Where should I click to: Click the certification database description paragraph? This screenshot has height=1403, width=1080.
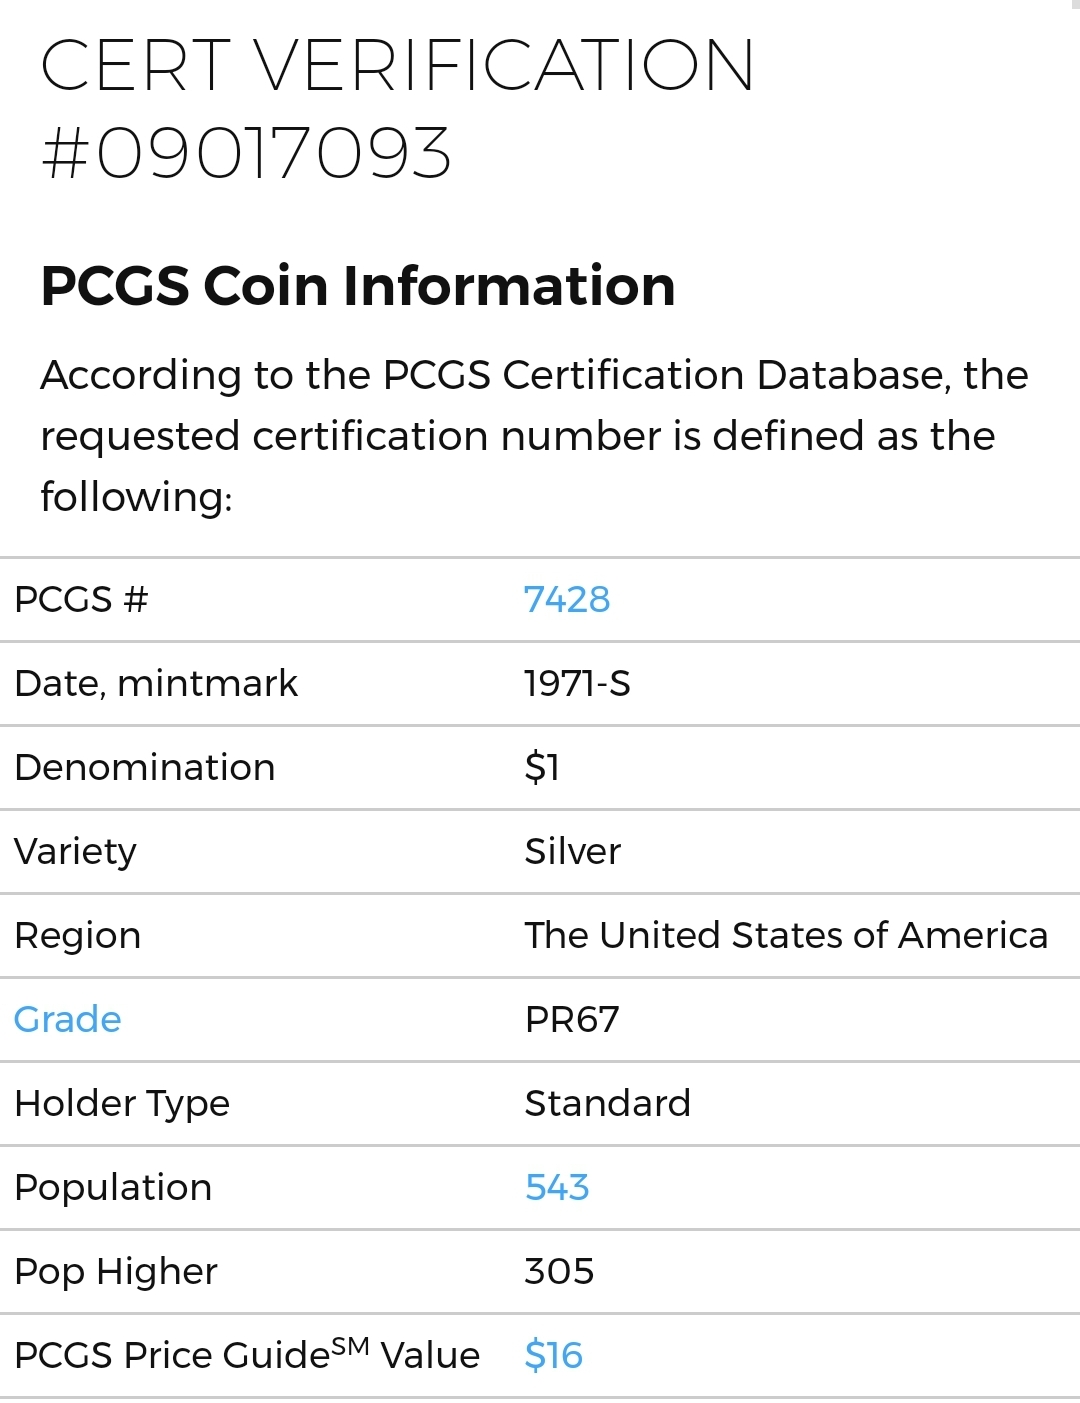point(534,436)
